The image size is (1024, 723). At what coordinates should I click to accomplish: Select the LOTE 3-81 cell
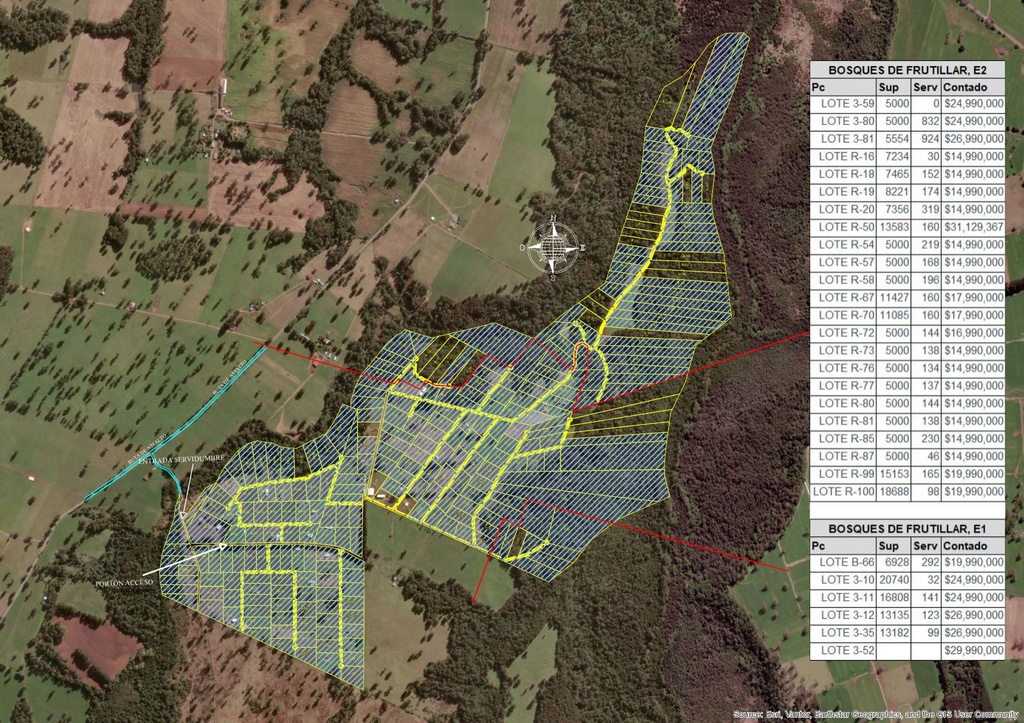point(843,139)
